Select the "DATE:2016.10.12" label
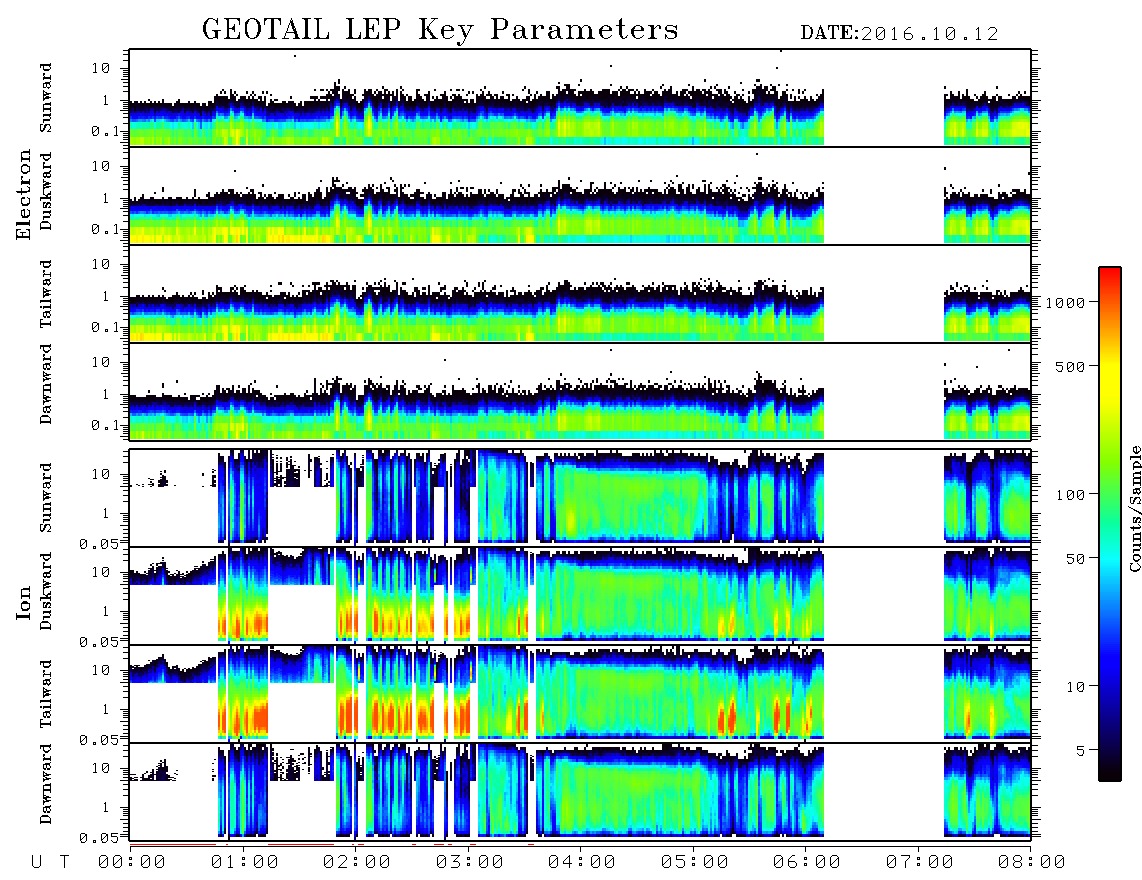 click(899, 34)
